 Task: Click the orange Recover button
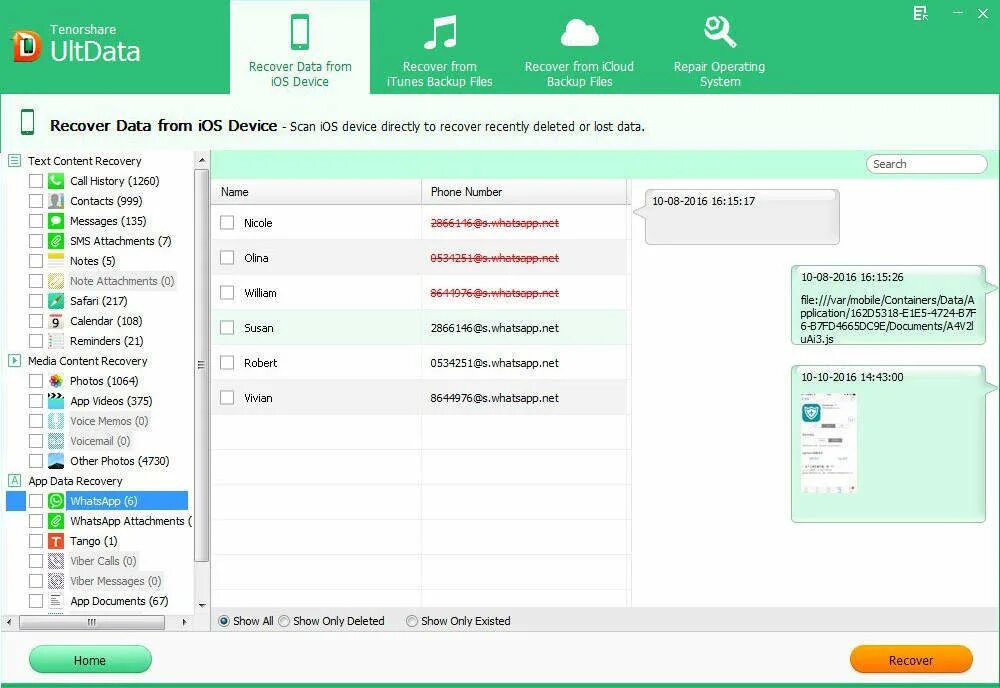[911, 660]
